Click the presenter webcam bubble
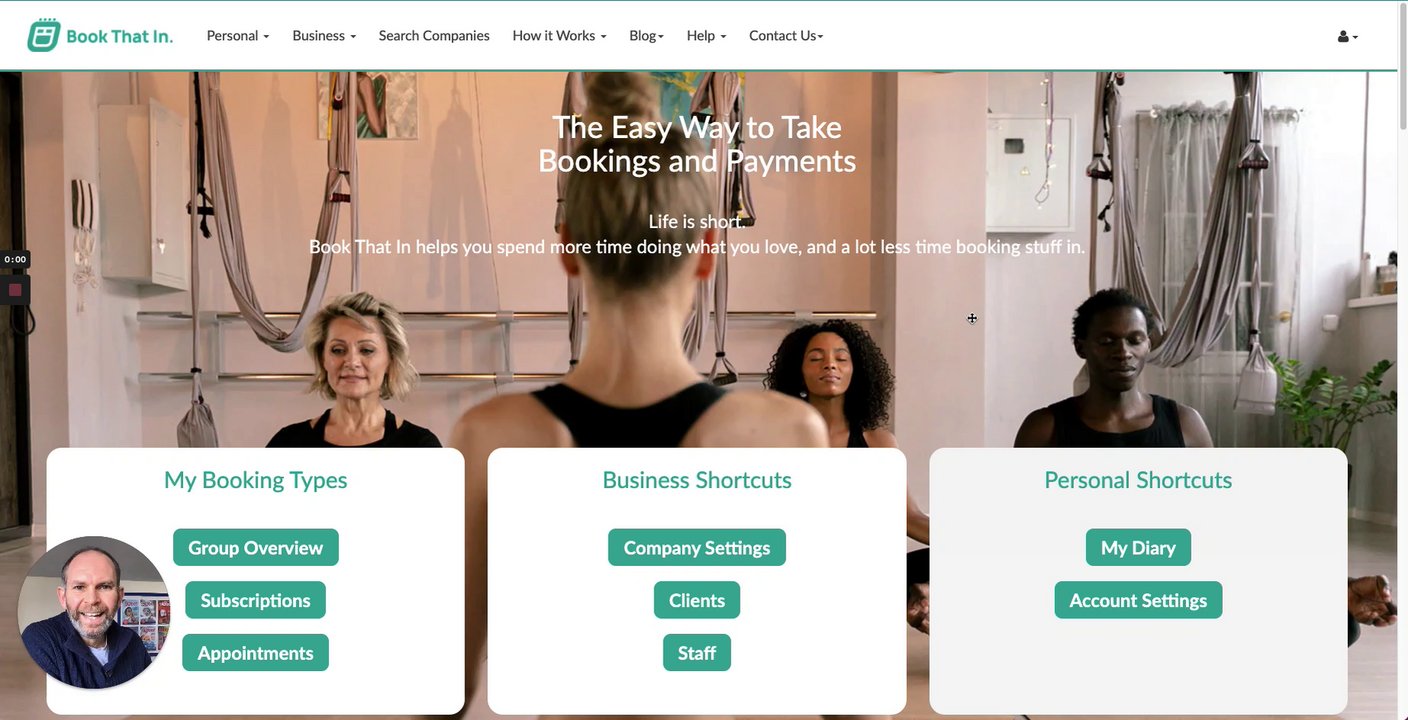1408x720 pixels. coord(94,612)
